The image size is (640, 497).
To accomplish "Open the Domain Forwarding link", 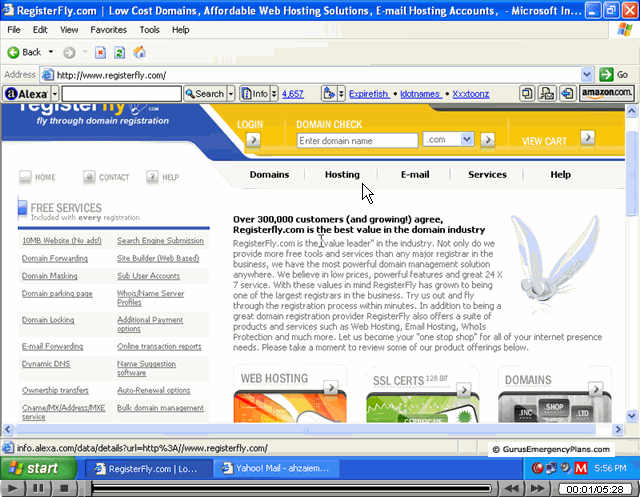I will click(55, 258).
